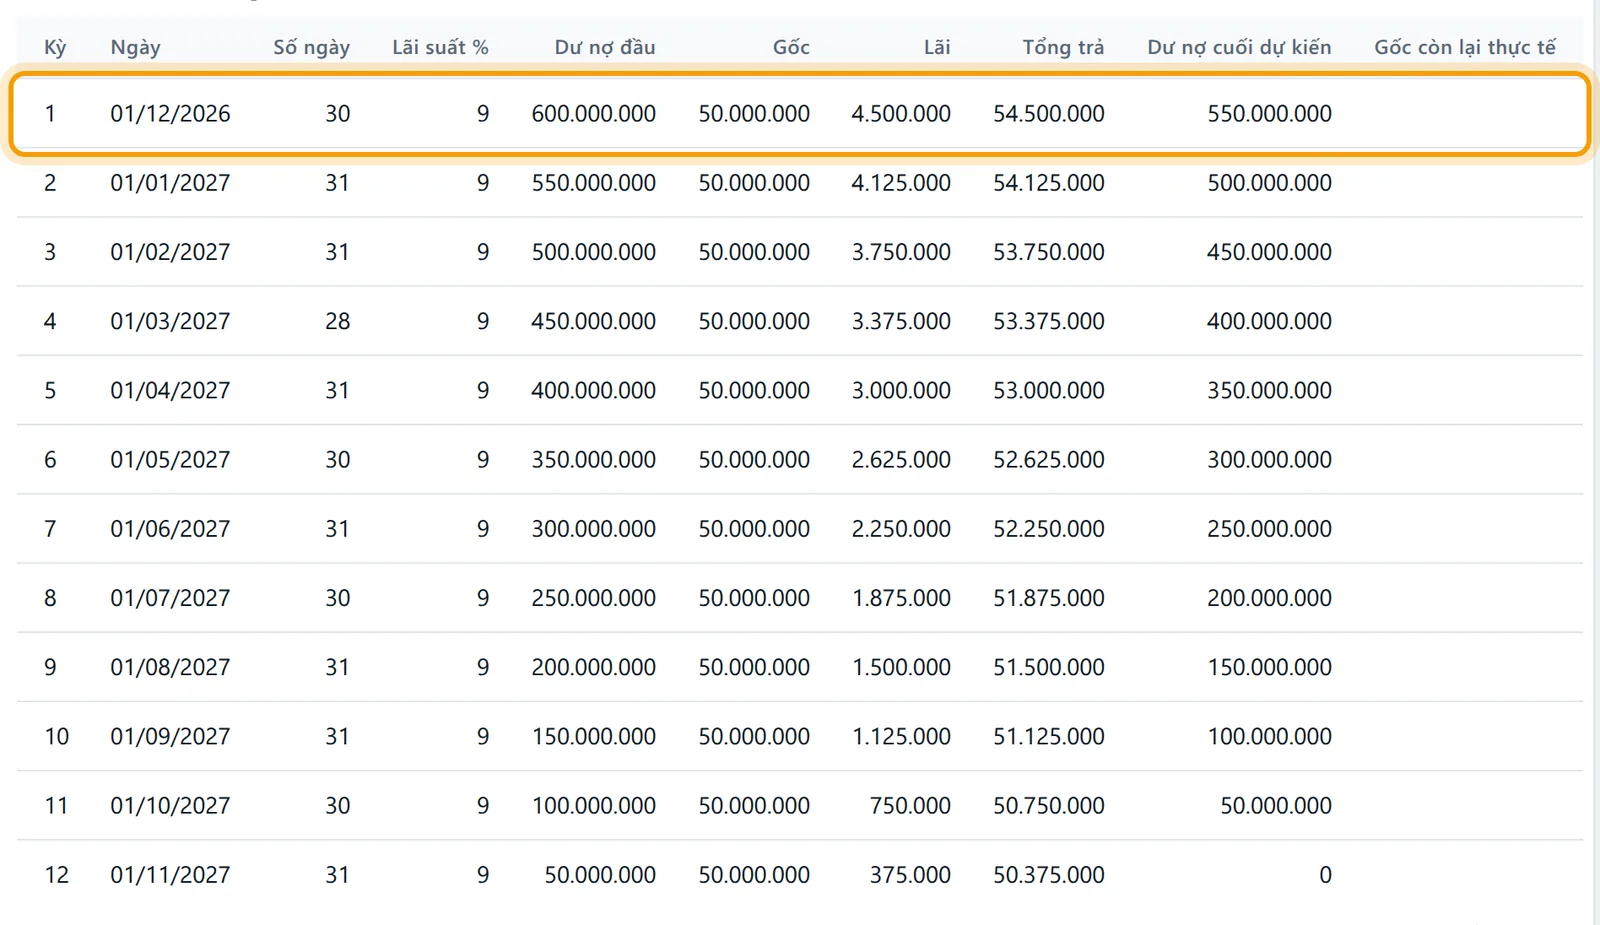Click the 'Dư nợ cuối dự kiến' header
The width and height of the screenshot is (1600, 925).
tap(1239, 47)
